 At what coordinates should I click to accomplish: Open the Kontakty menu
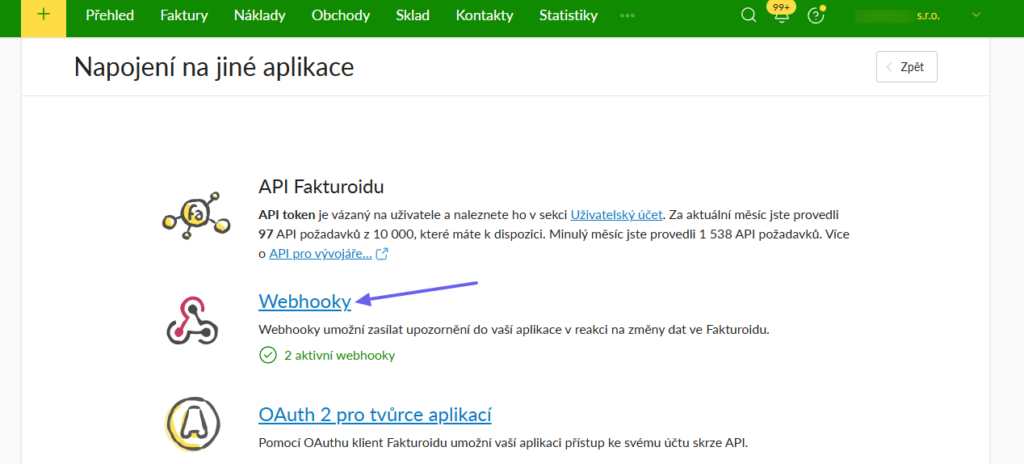pyautogui.click(x=485, y=16)
